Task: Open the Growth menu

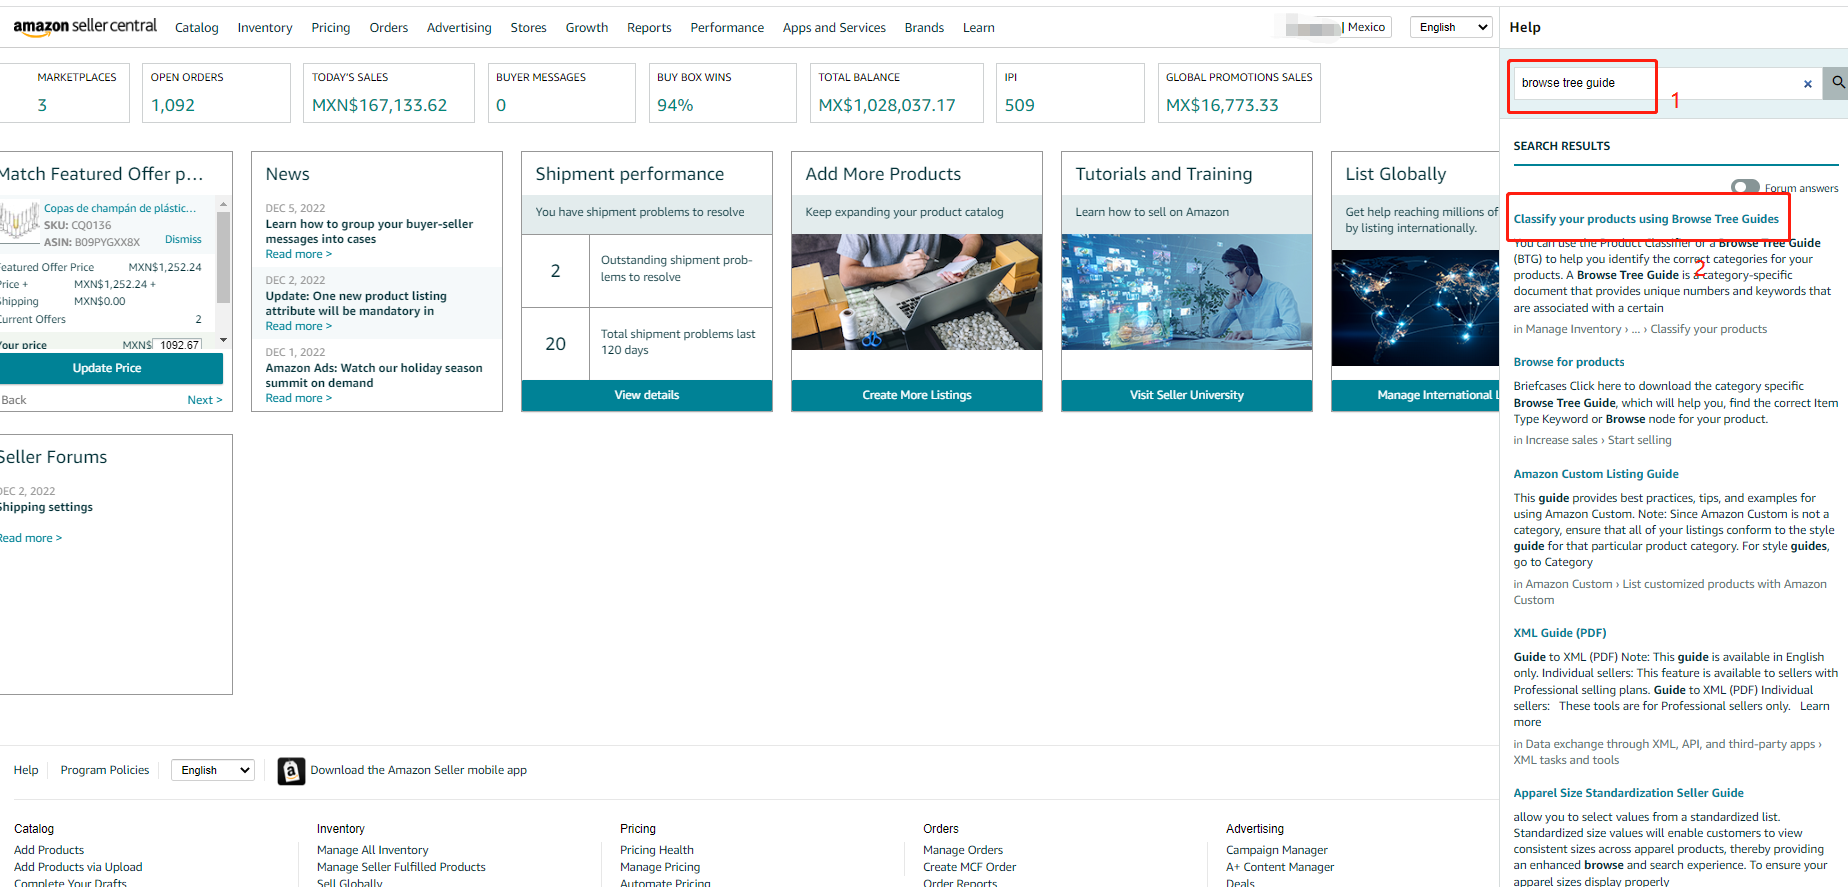Action: [587, 28]
